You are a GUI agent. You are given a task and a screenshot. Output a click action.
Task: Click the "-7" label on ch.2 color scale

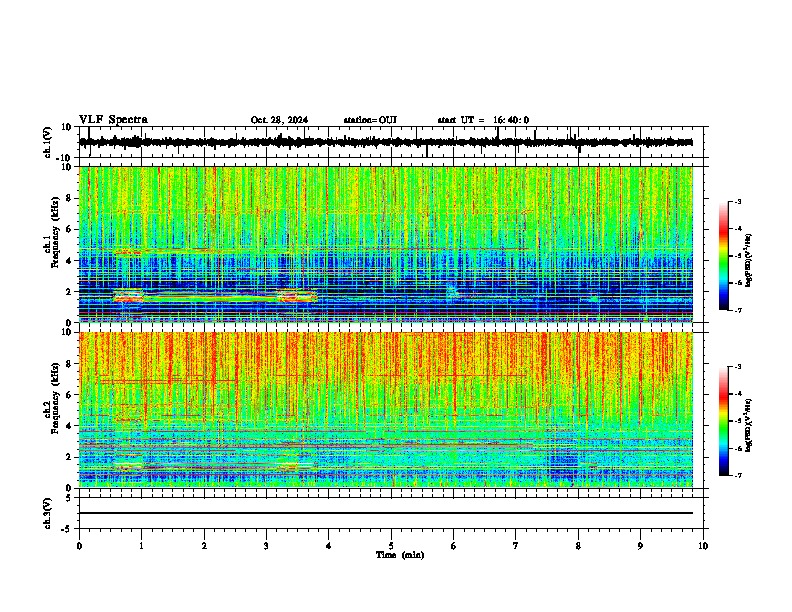(737, 476)
